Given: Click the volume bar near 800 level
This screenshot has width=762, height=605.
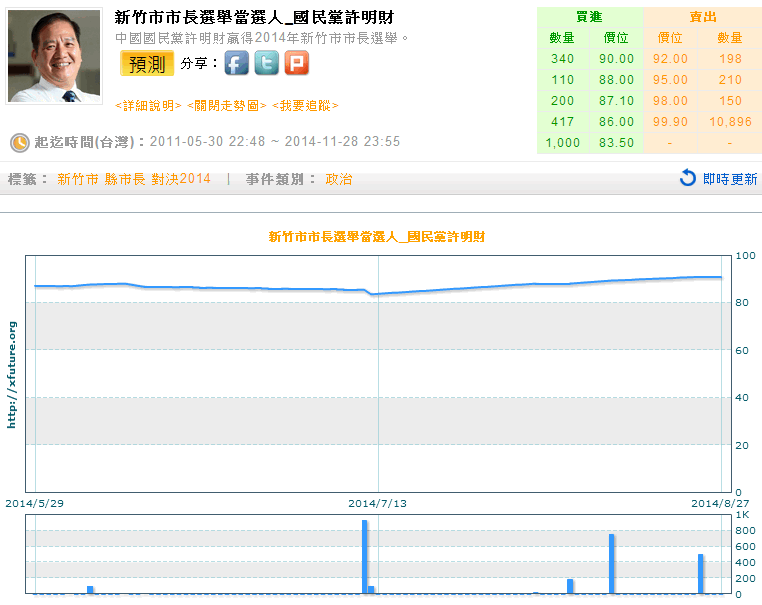Looking at the screenshot, I should click(611, 564).
